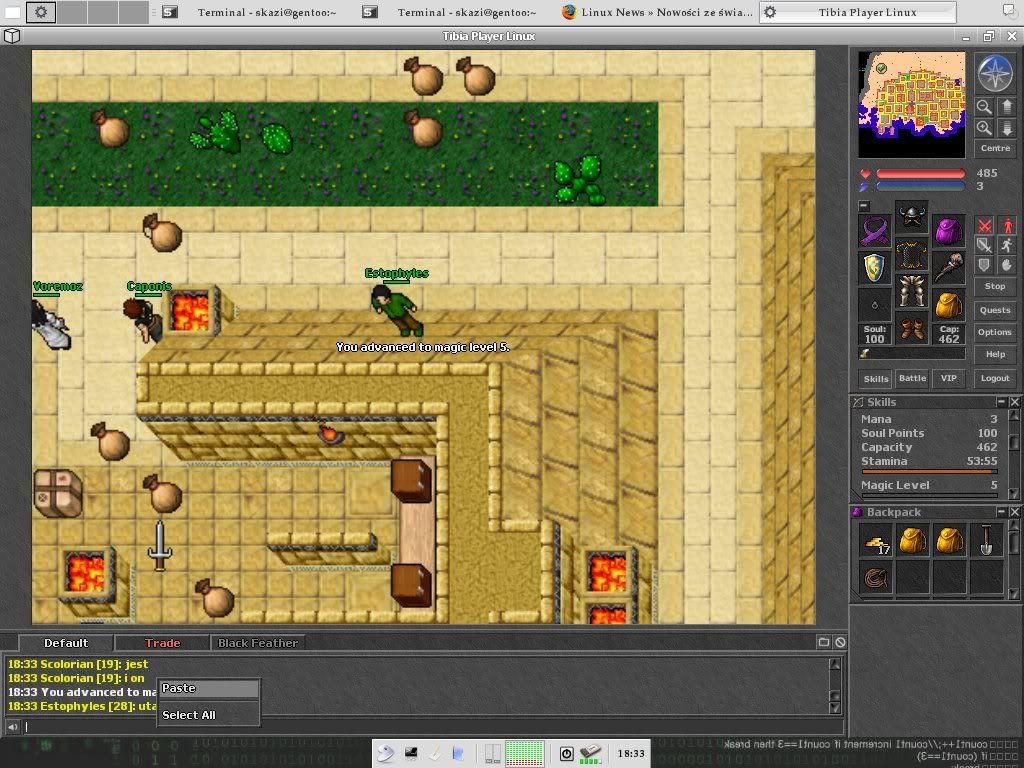Open the Black Feather chat tab
The image size is (1024, 768).
tap(258, 643)
